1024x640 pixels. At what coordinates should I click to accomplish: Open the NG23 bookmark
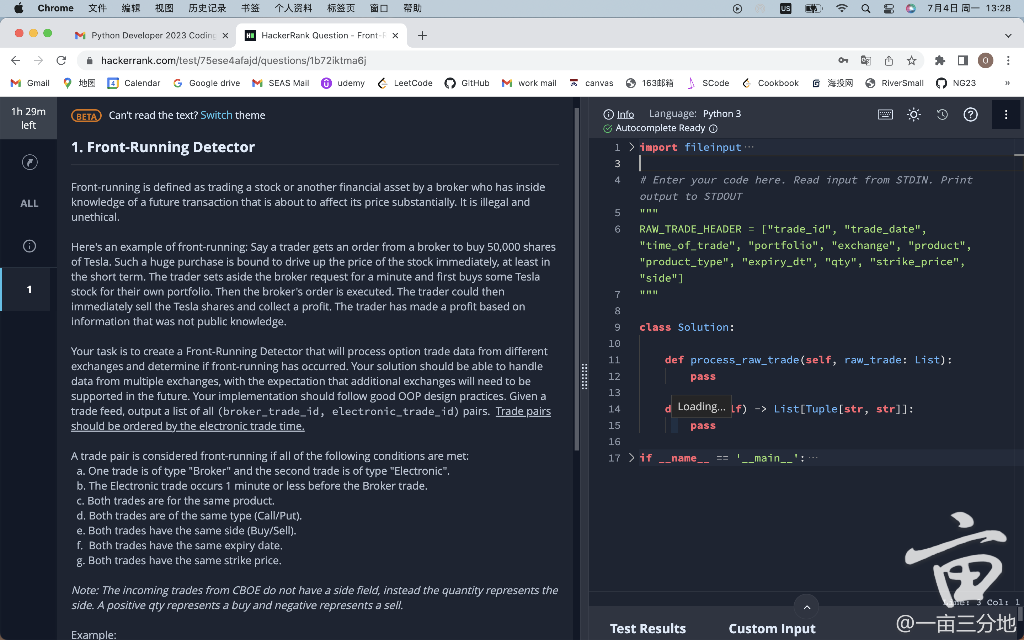pyautogui.click(x=956, y=83)
